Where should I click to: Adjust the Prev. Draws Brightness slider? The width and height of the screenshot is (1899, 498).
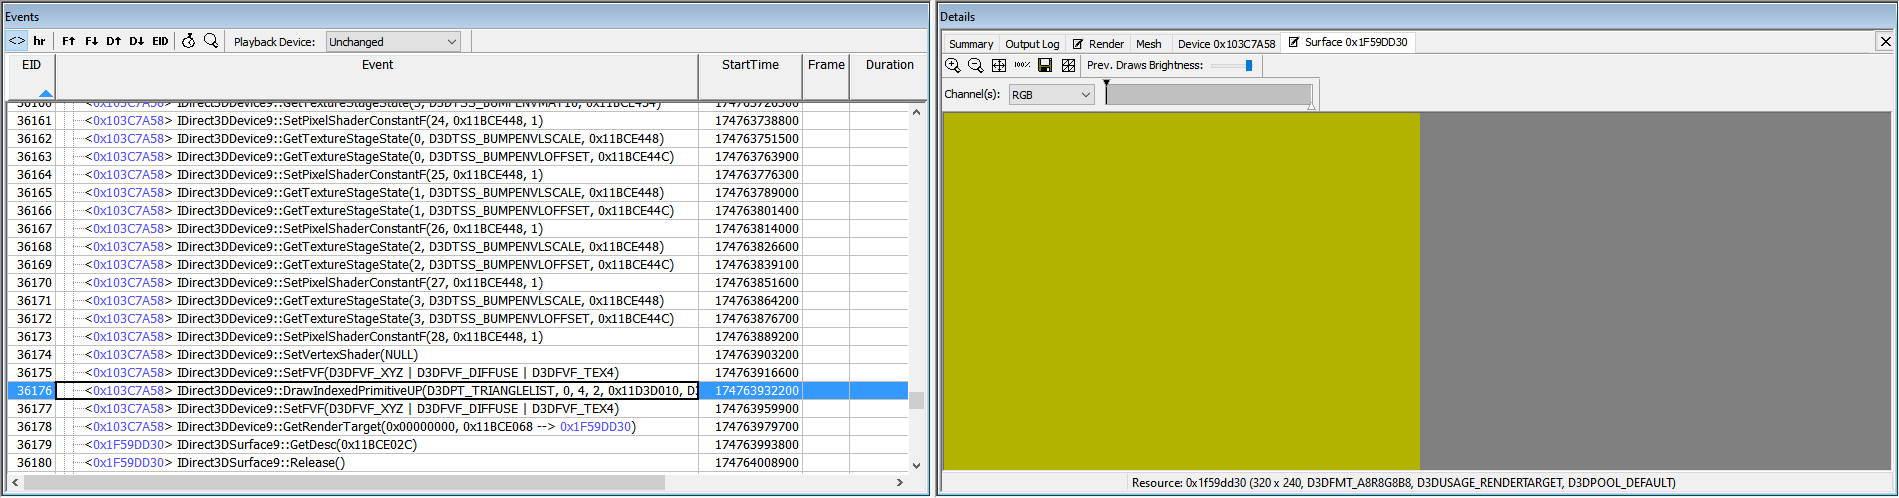click(1248, 65)
